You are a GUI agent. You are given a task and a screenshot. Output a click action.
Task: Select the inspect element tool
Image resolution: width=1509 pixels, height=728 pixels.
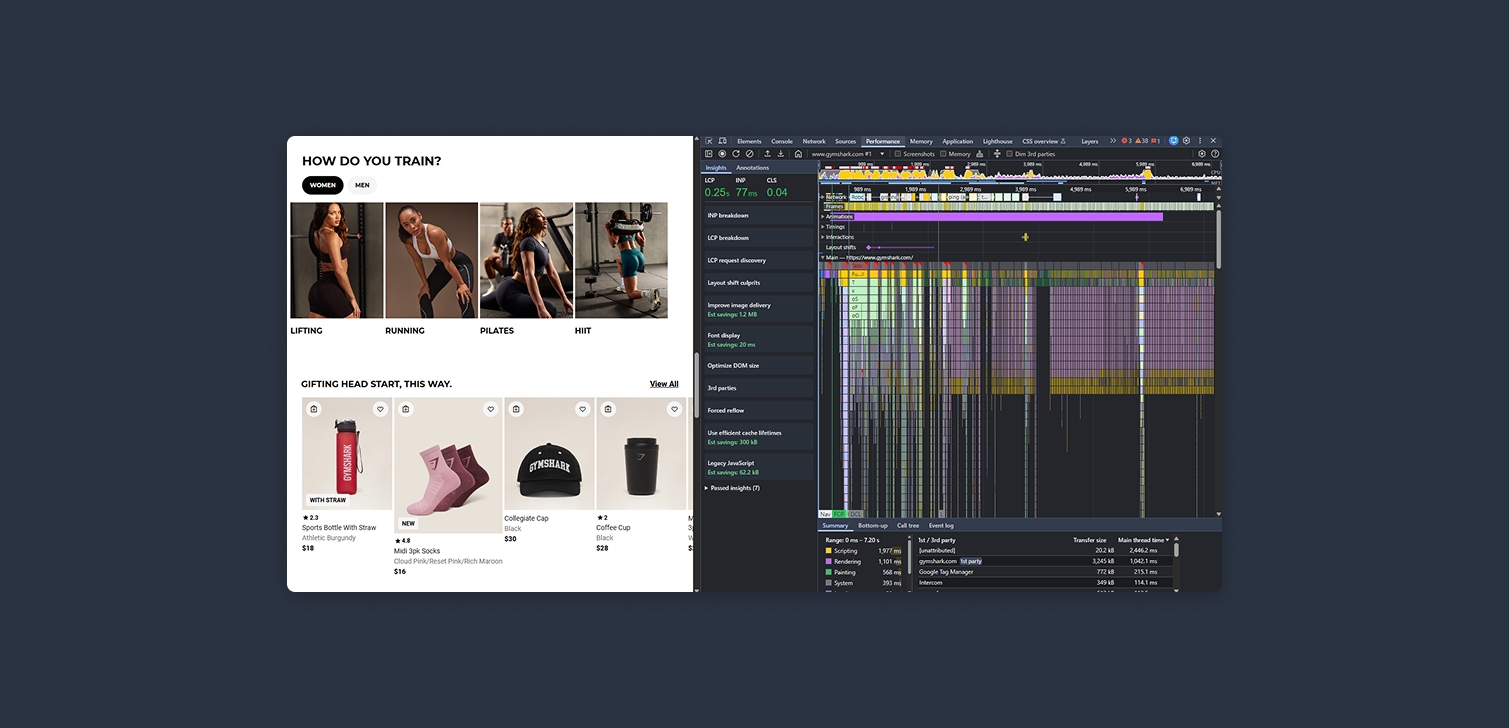708,141
